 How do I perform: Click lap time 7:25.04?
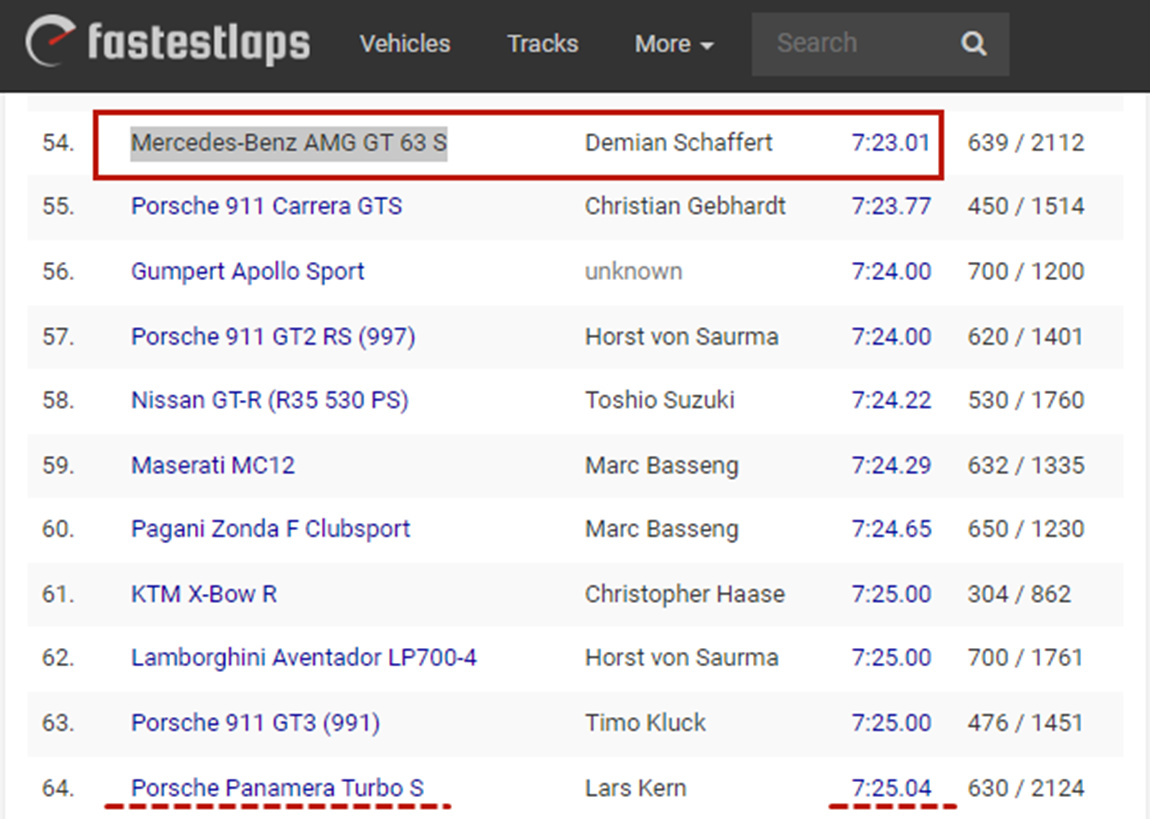891,788
